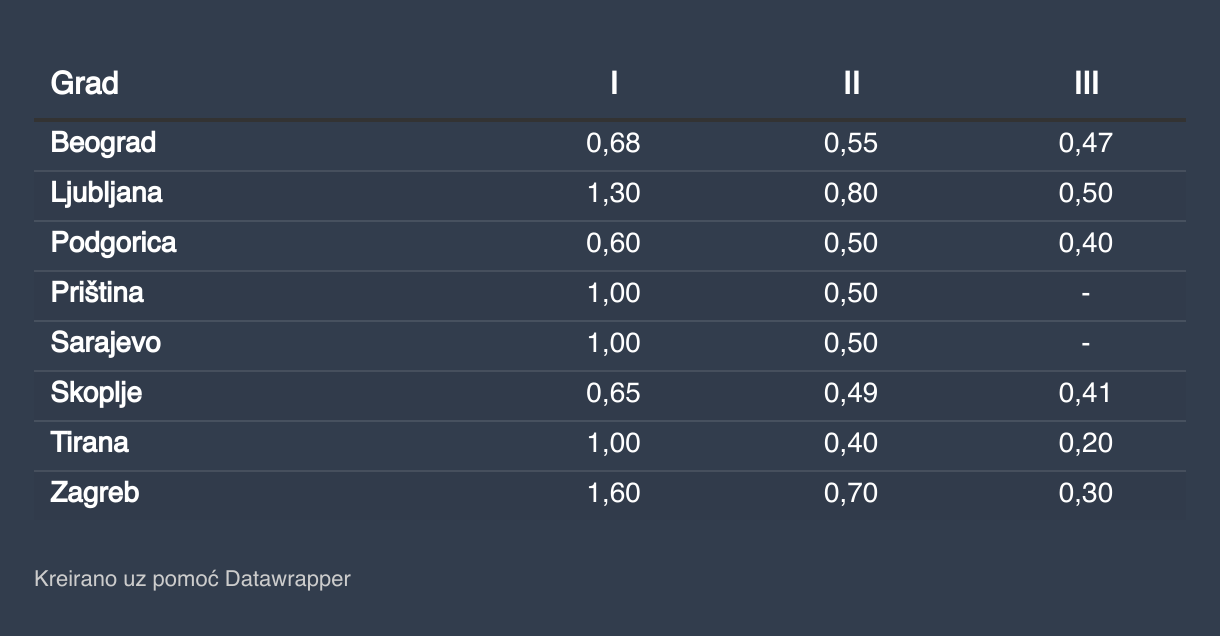Select the Ljubljana row label
The image size is (1220, 636).
[x=106, y=193]
